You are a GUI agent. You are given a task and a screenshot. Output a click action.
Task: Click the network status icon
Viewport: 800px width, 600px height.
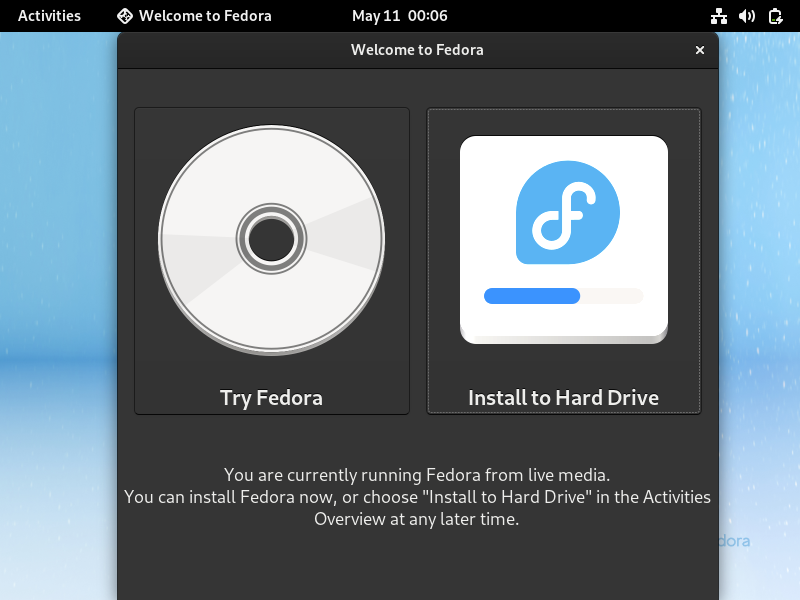(x=720, y=15)
